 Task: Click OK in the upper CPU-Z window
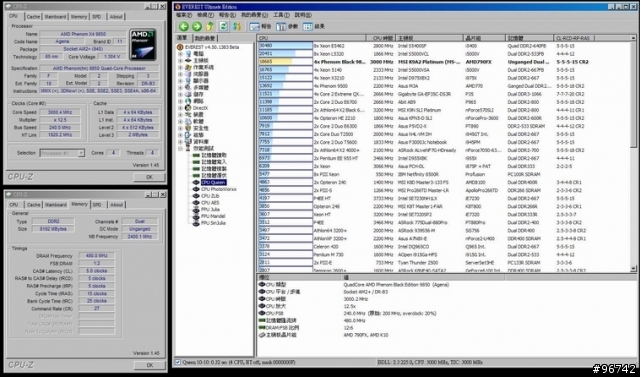(149, 177)
